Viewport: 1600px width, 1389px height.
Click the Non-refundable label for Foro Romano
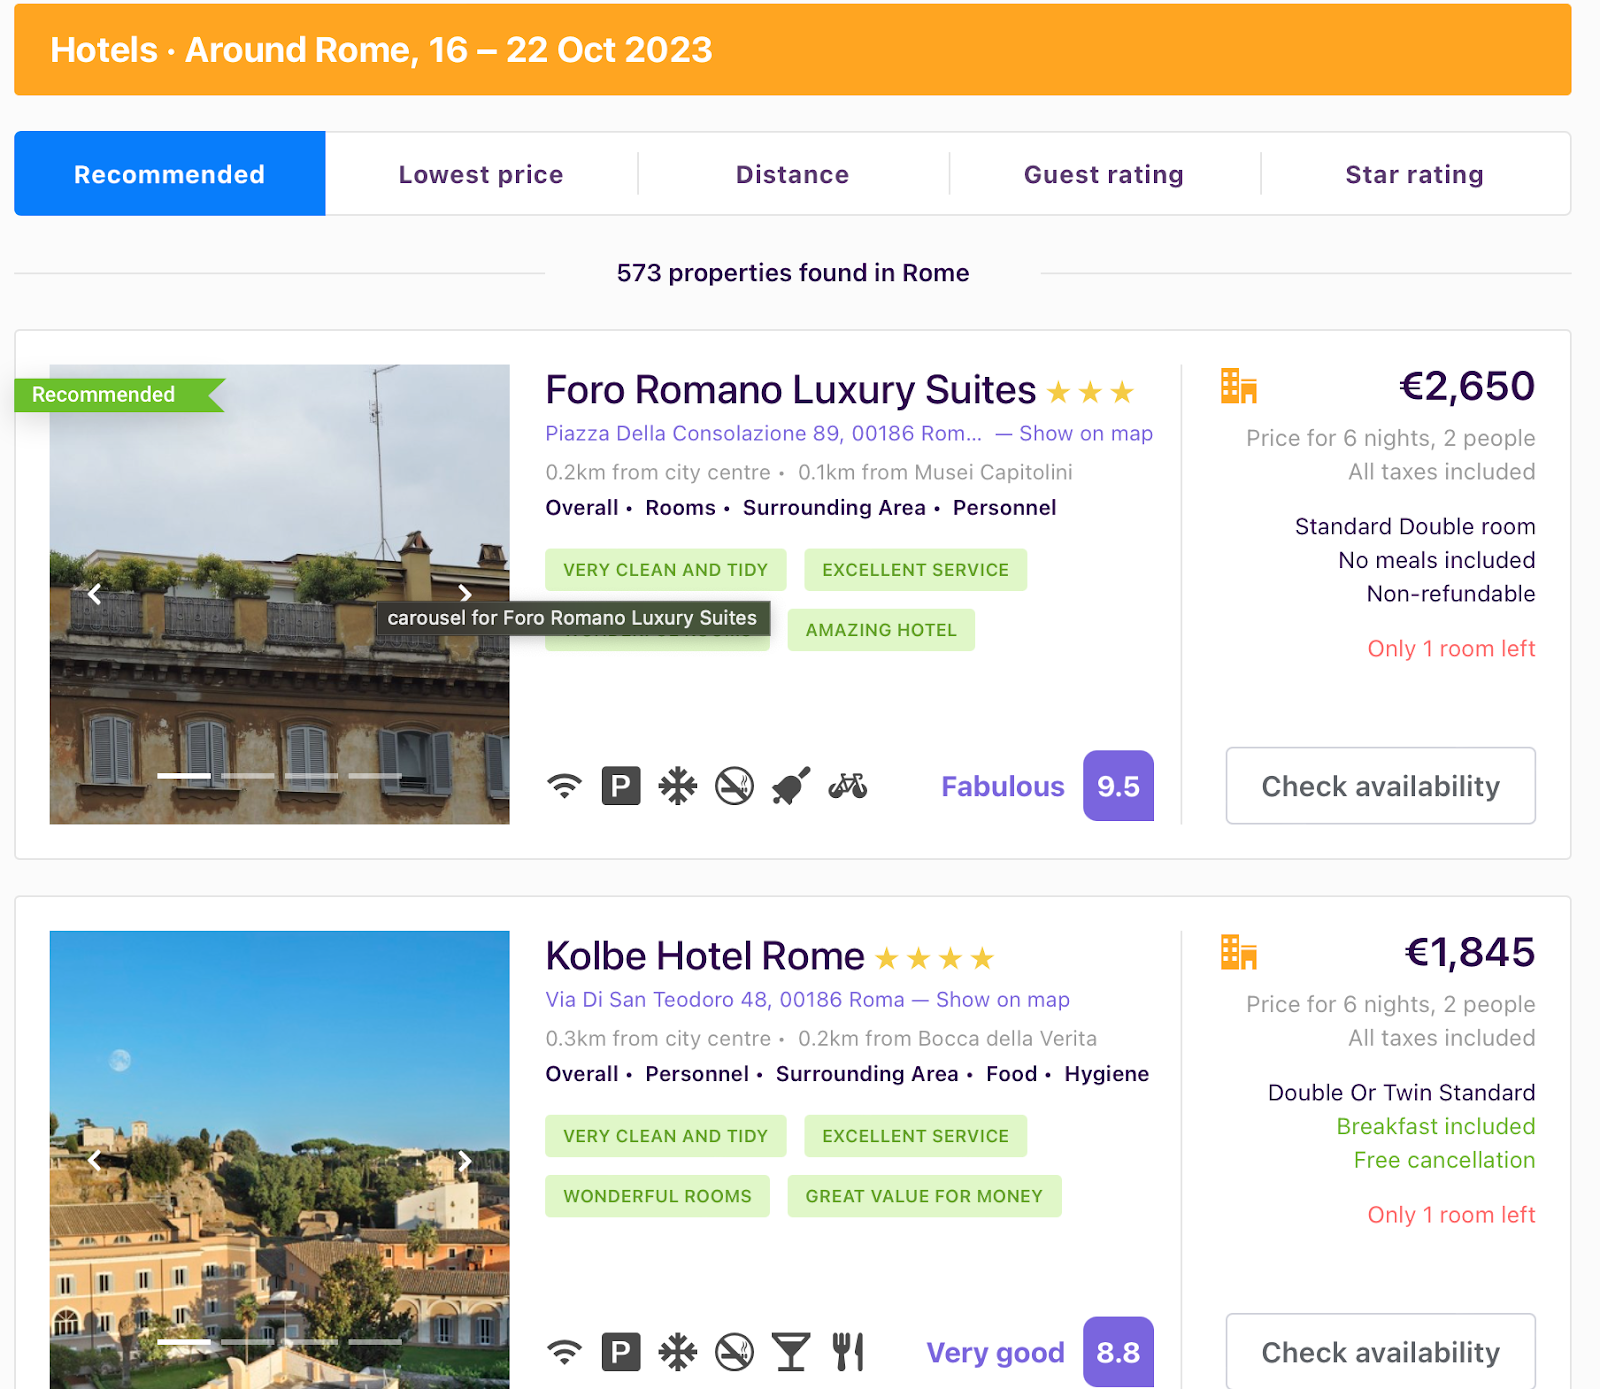(1451, 594)
